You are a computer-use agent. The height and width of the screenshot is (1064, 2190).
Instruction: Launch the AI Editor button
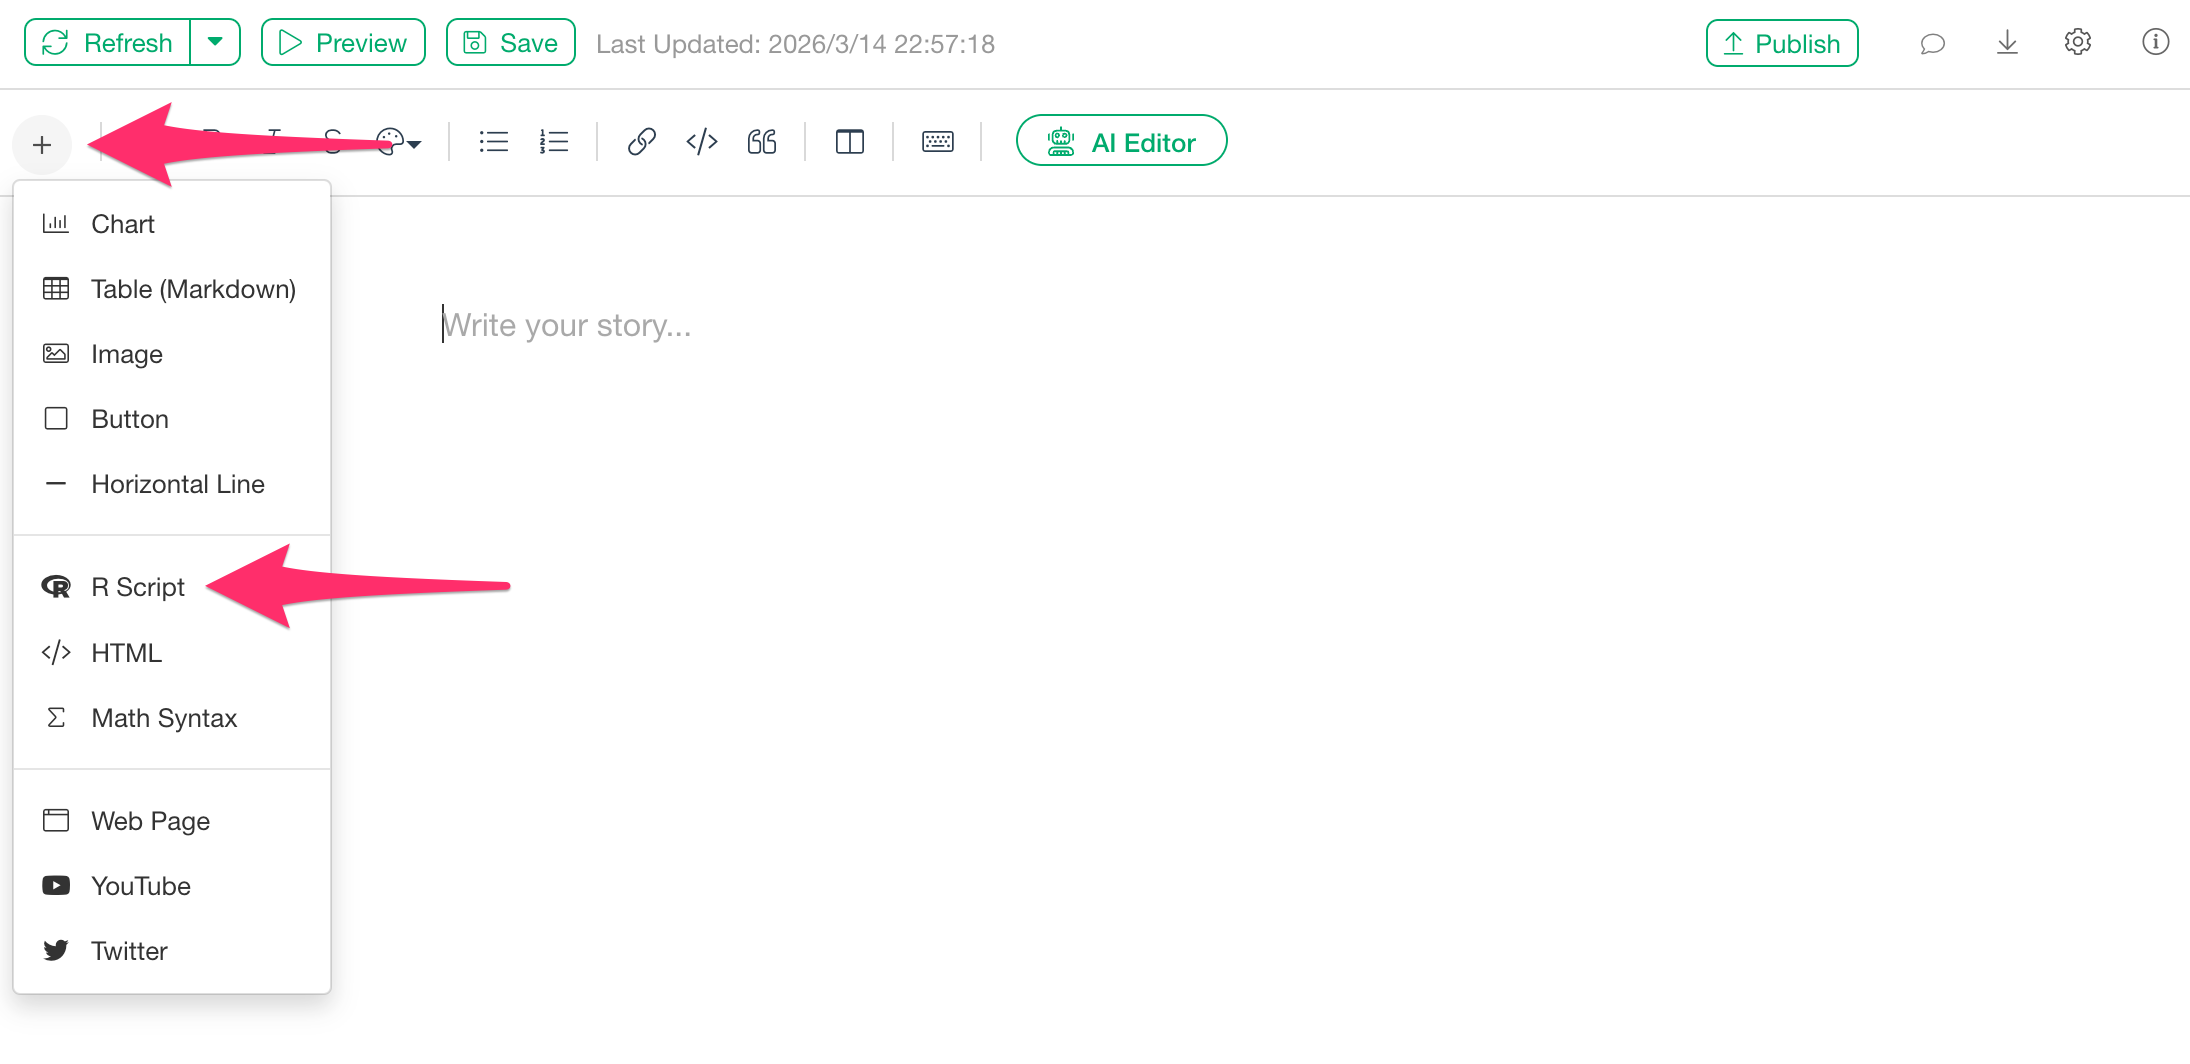1121,141
